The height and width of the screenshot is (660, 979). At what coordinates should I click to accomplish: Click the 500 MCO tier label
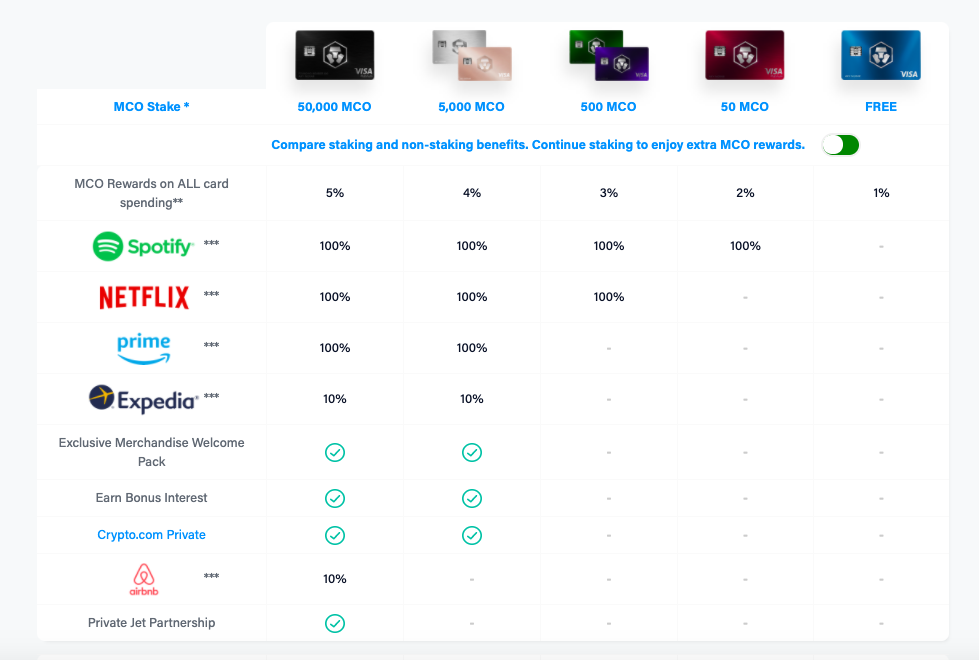click(609, 107)
